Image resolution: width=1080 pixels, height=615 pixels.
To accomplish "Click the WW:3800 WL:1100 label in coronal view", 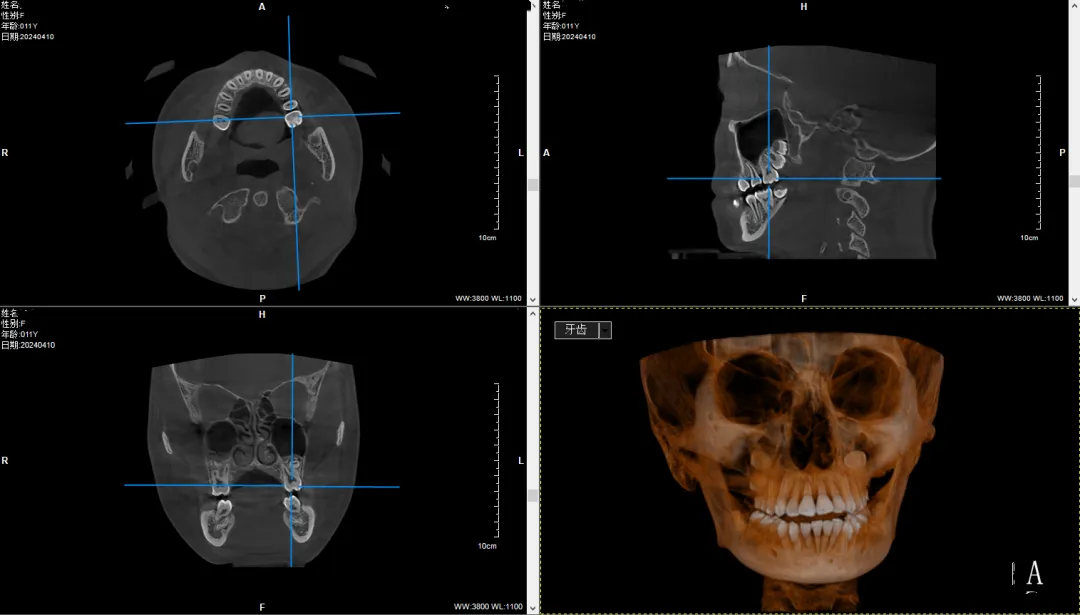I will click(488, 606).
